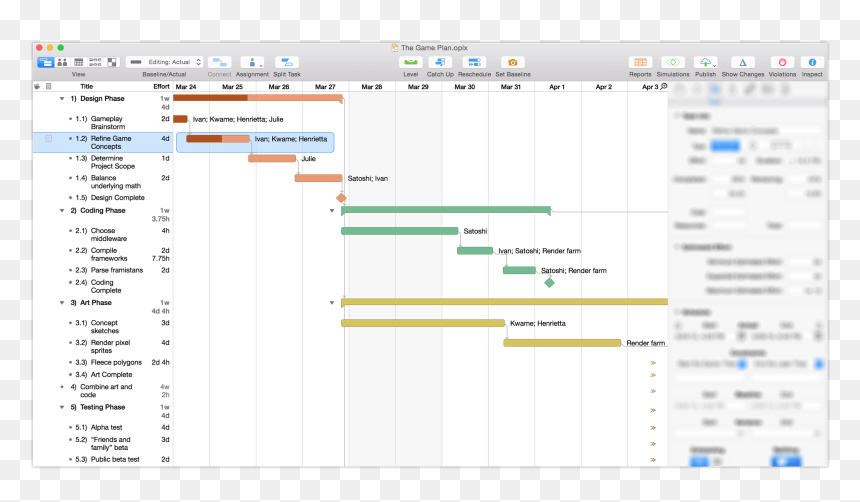Click the triangle beside Coding Phase Gantt bar
Image resolution: width=860 pixels, height=502 pixels.
[x=332, y=211]
